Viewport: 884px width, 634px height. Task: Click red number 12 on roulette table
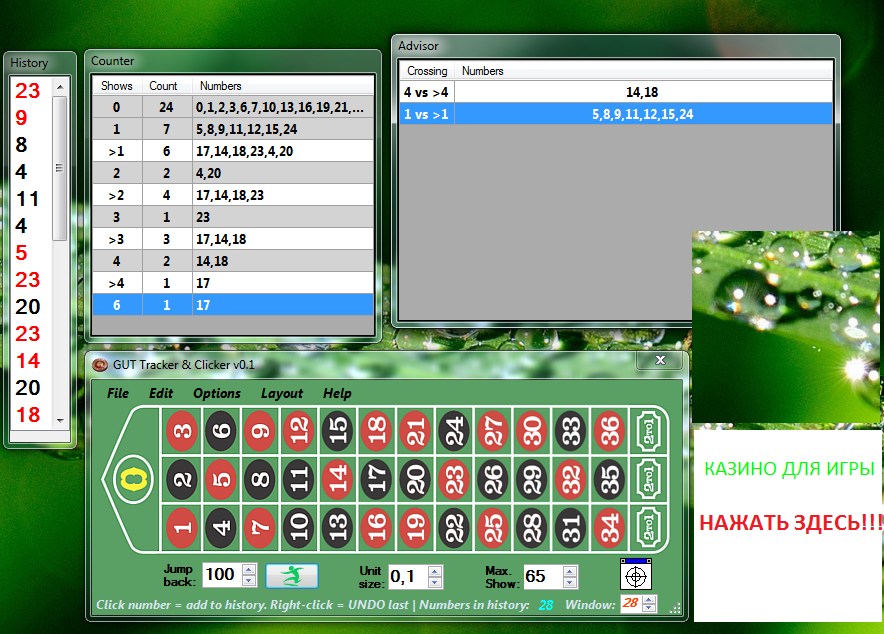(x=299, y=431)
